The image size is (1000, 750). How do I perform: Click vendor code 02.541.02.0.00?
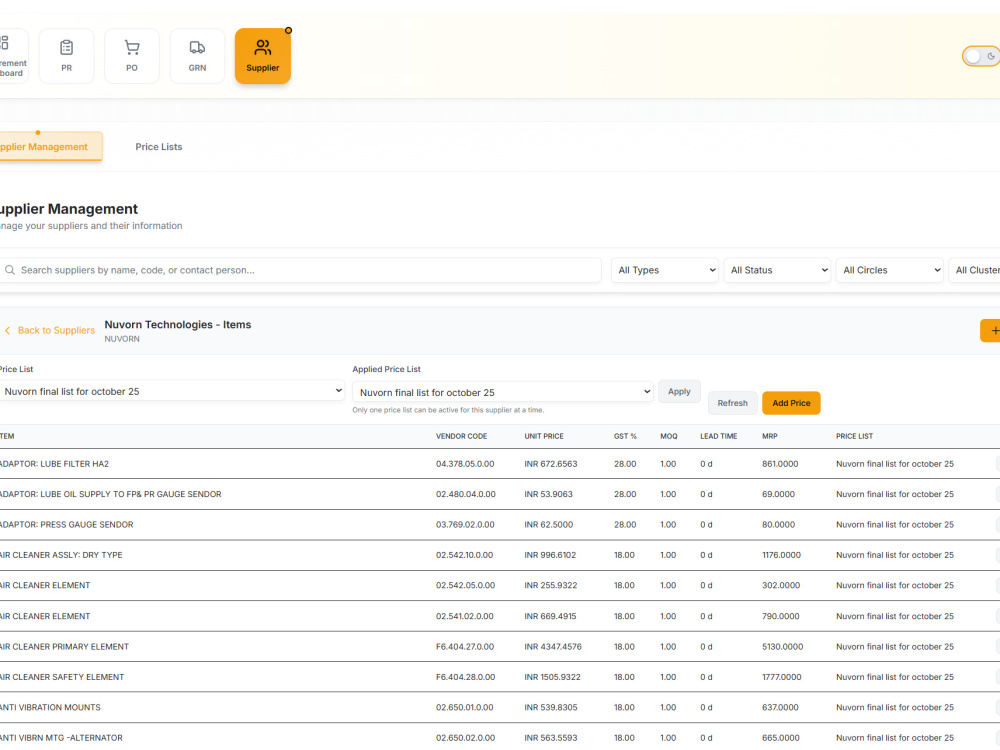464,616
